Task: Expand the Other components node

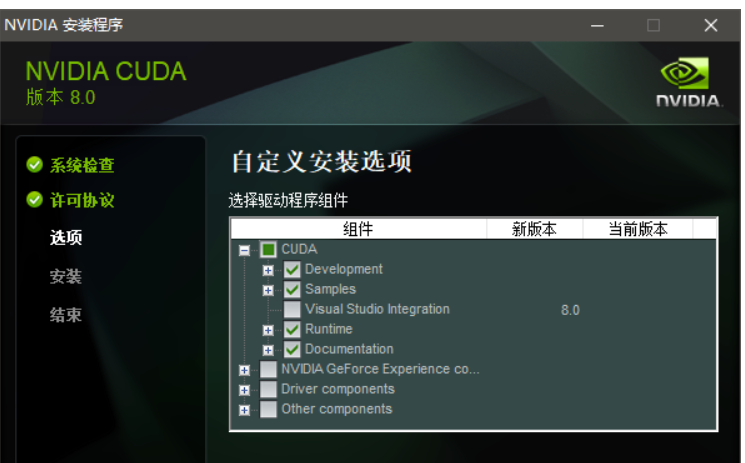Action: [x=244, y=410]
